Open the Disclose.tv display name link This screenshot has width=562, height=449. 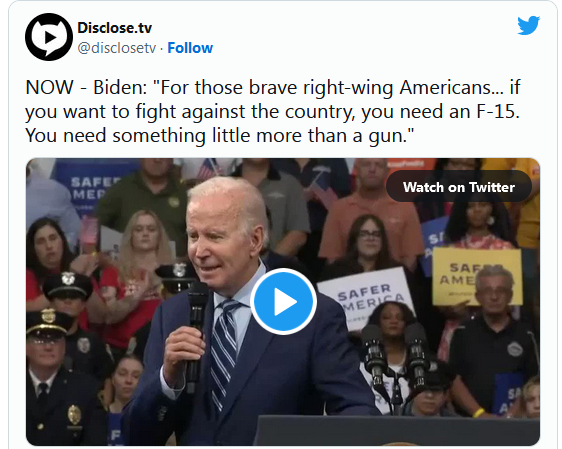[115, 28]
